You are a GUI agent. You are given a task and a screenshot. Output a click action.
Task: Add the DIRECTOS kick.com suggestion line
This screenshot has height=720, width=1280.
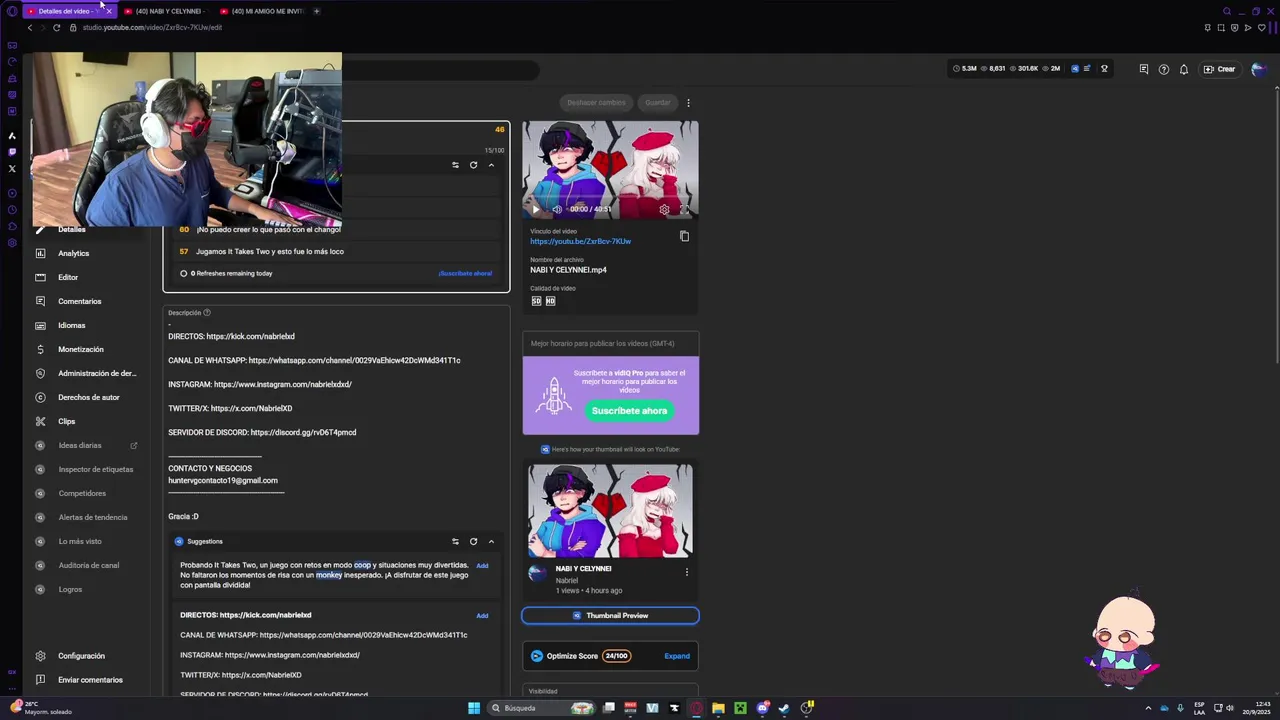point(482,616)
